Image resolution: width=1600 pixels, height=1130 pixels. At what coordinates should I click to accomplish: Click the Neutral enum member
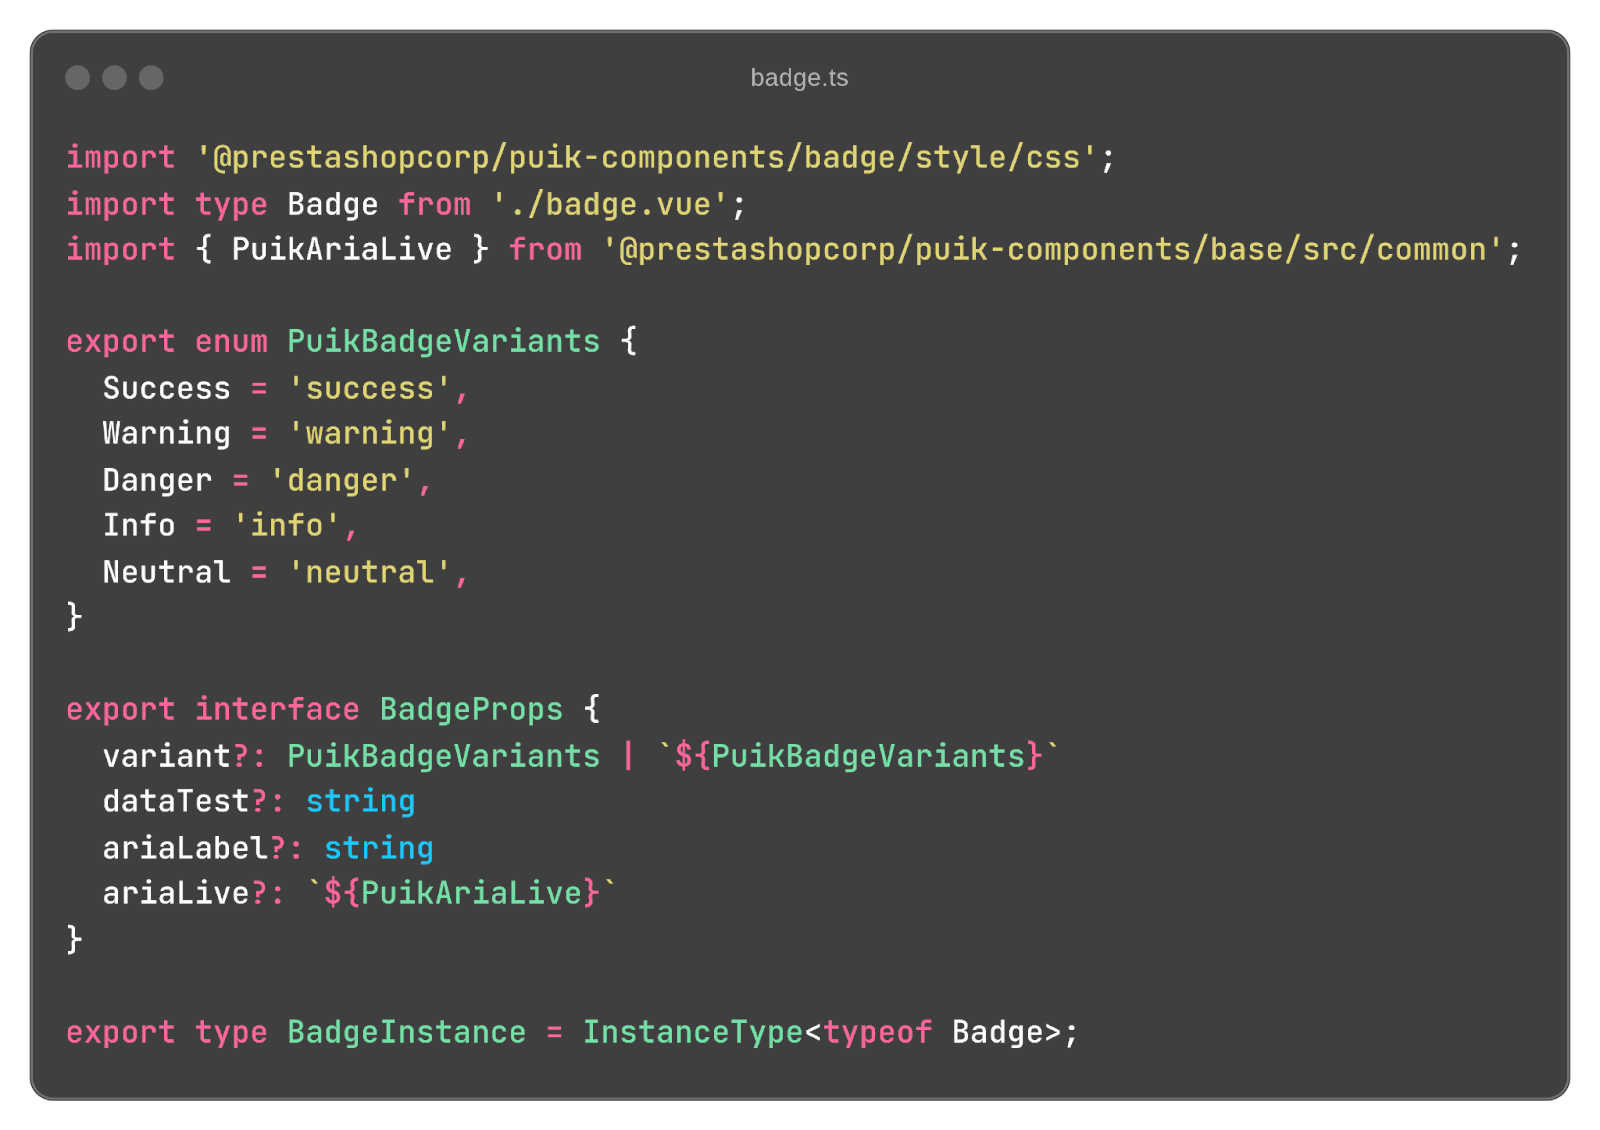click(x=167, y=572)
